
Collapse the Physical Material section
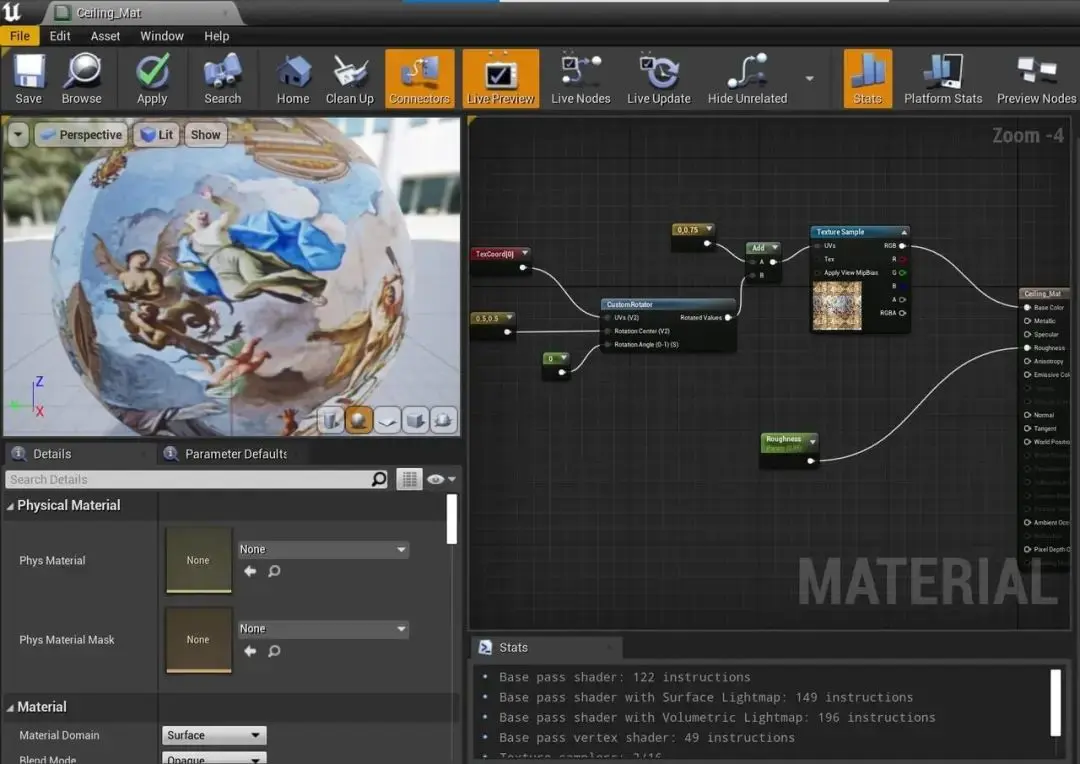[10, 506]
